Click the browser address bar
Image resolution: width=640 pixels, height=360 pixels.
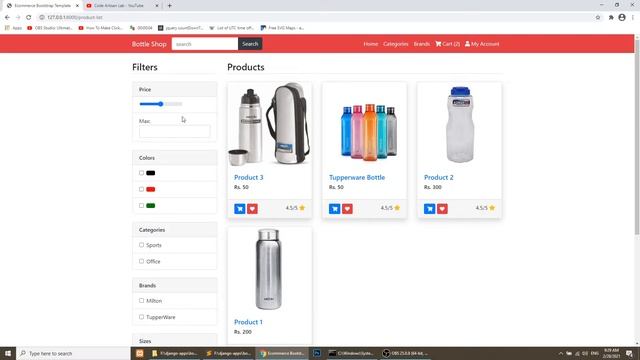(x=314, y=17)
